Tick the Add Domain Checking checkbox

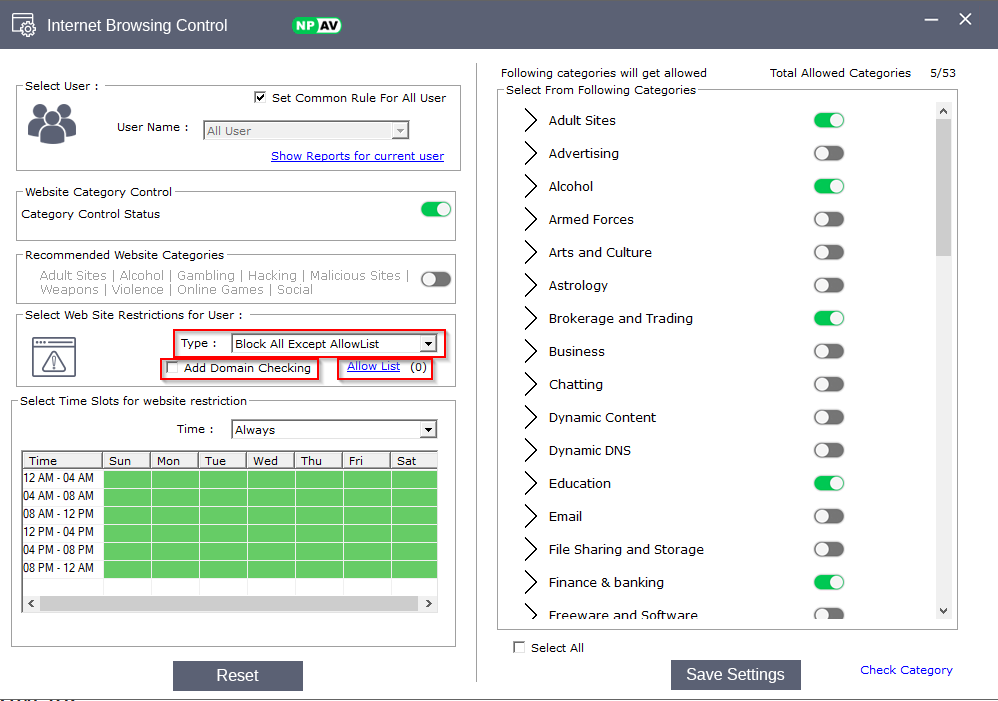point(173,368)
